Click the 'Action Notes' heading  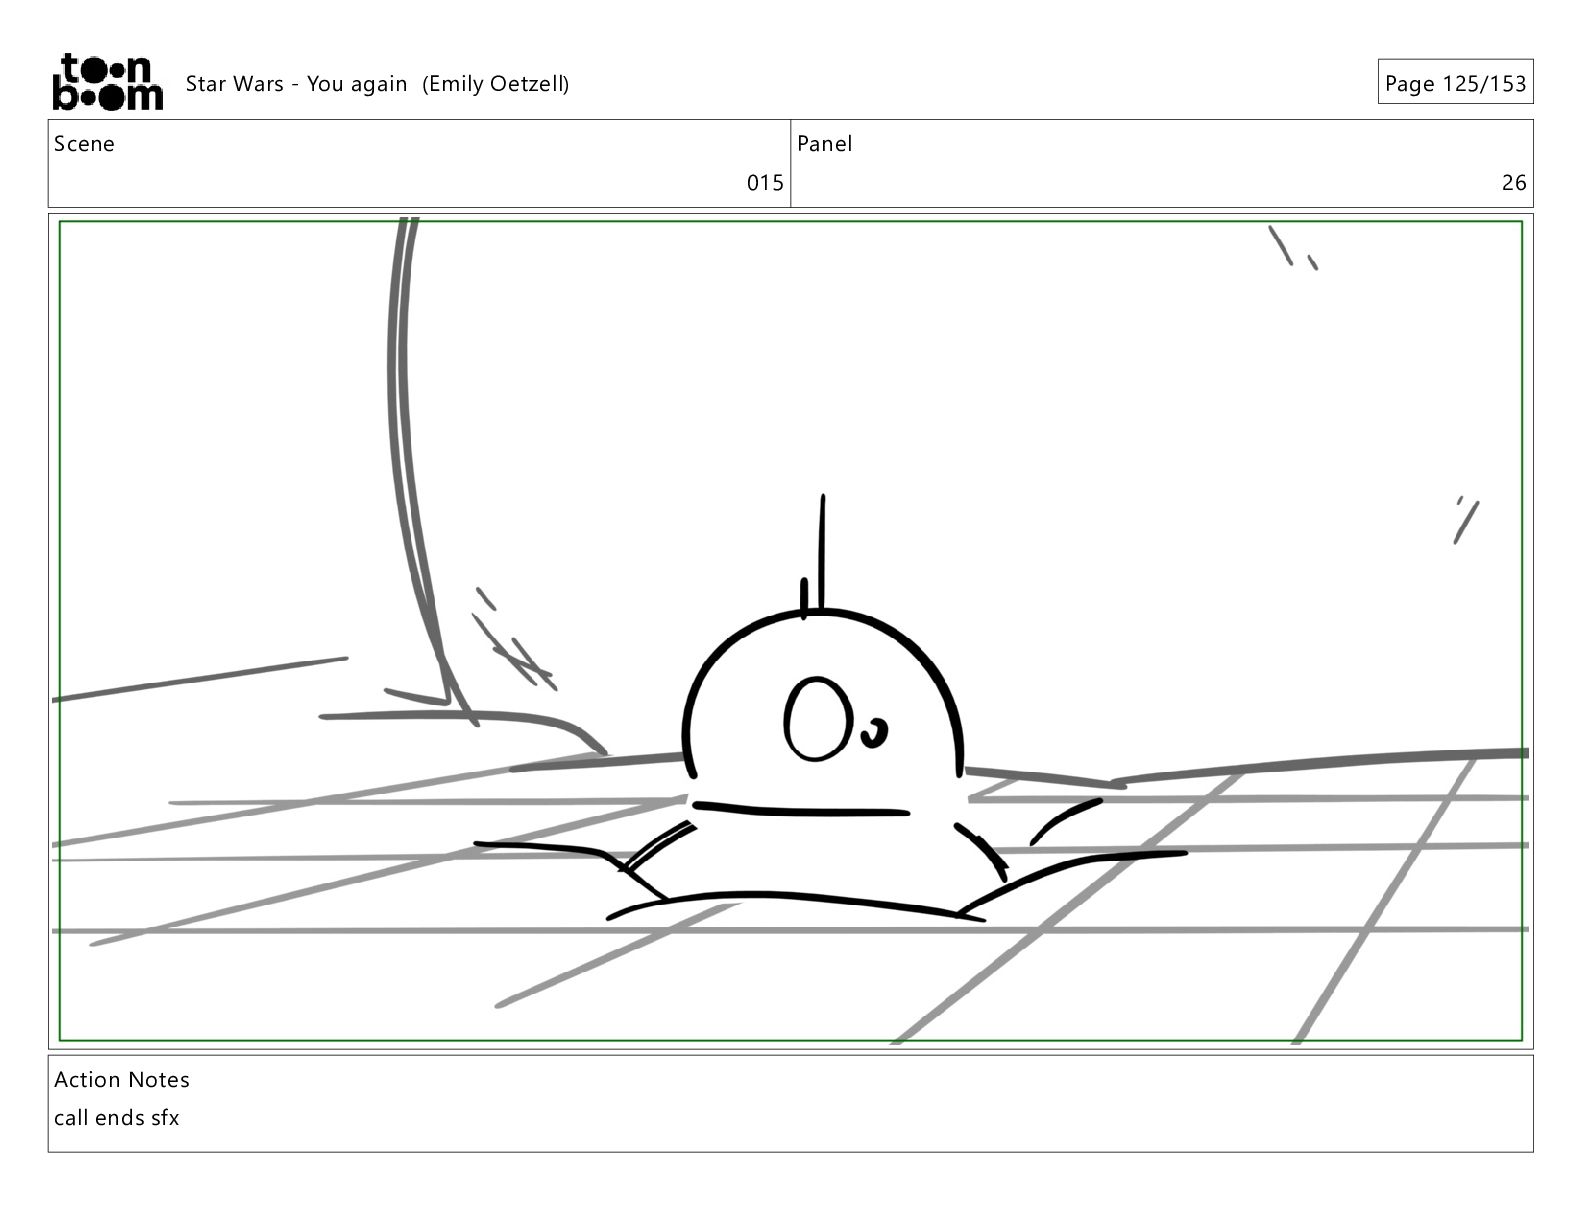[122, 1080]
